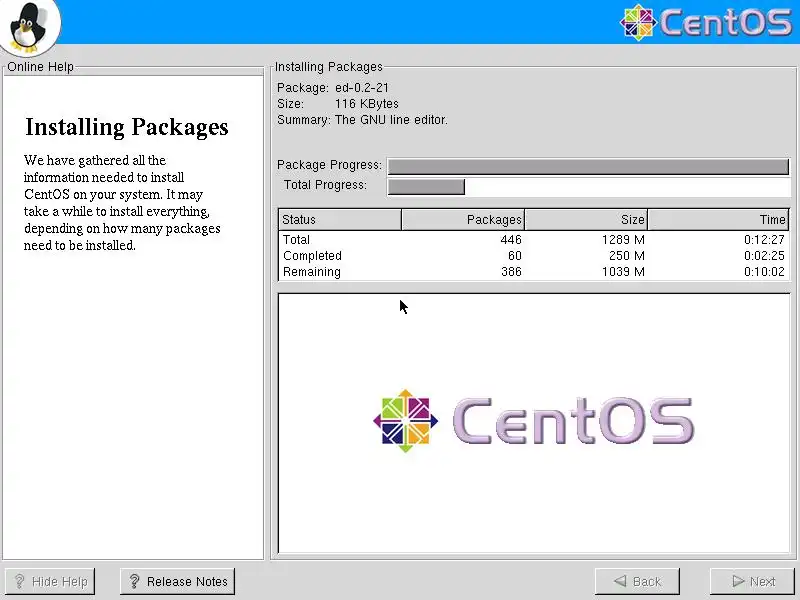
Task: Click the Next button
Action: point(754,581)
